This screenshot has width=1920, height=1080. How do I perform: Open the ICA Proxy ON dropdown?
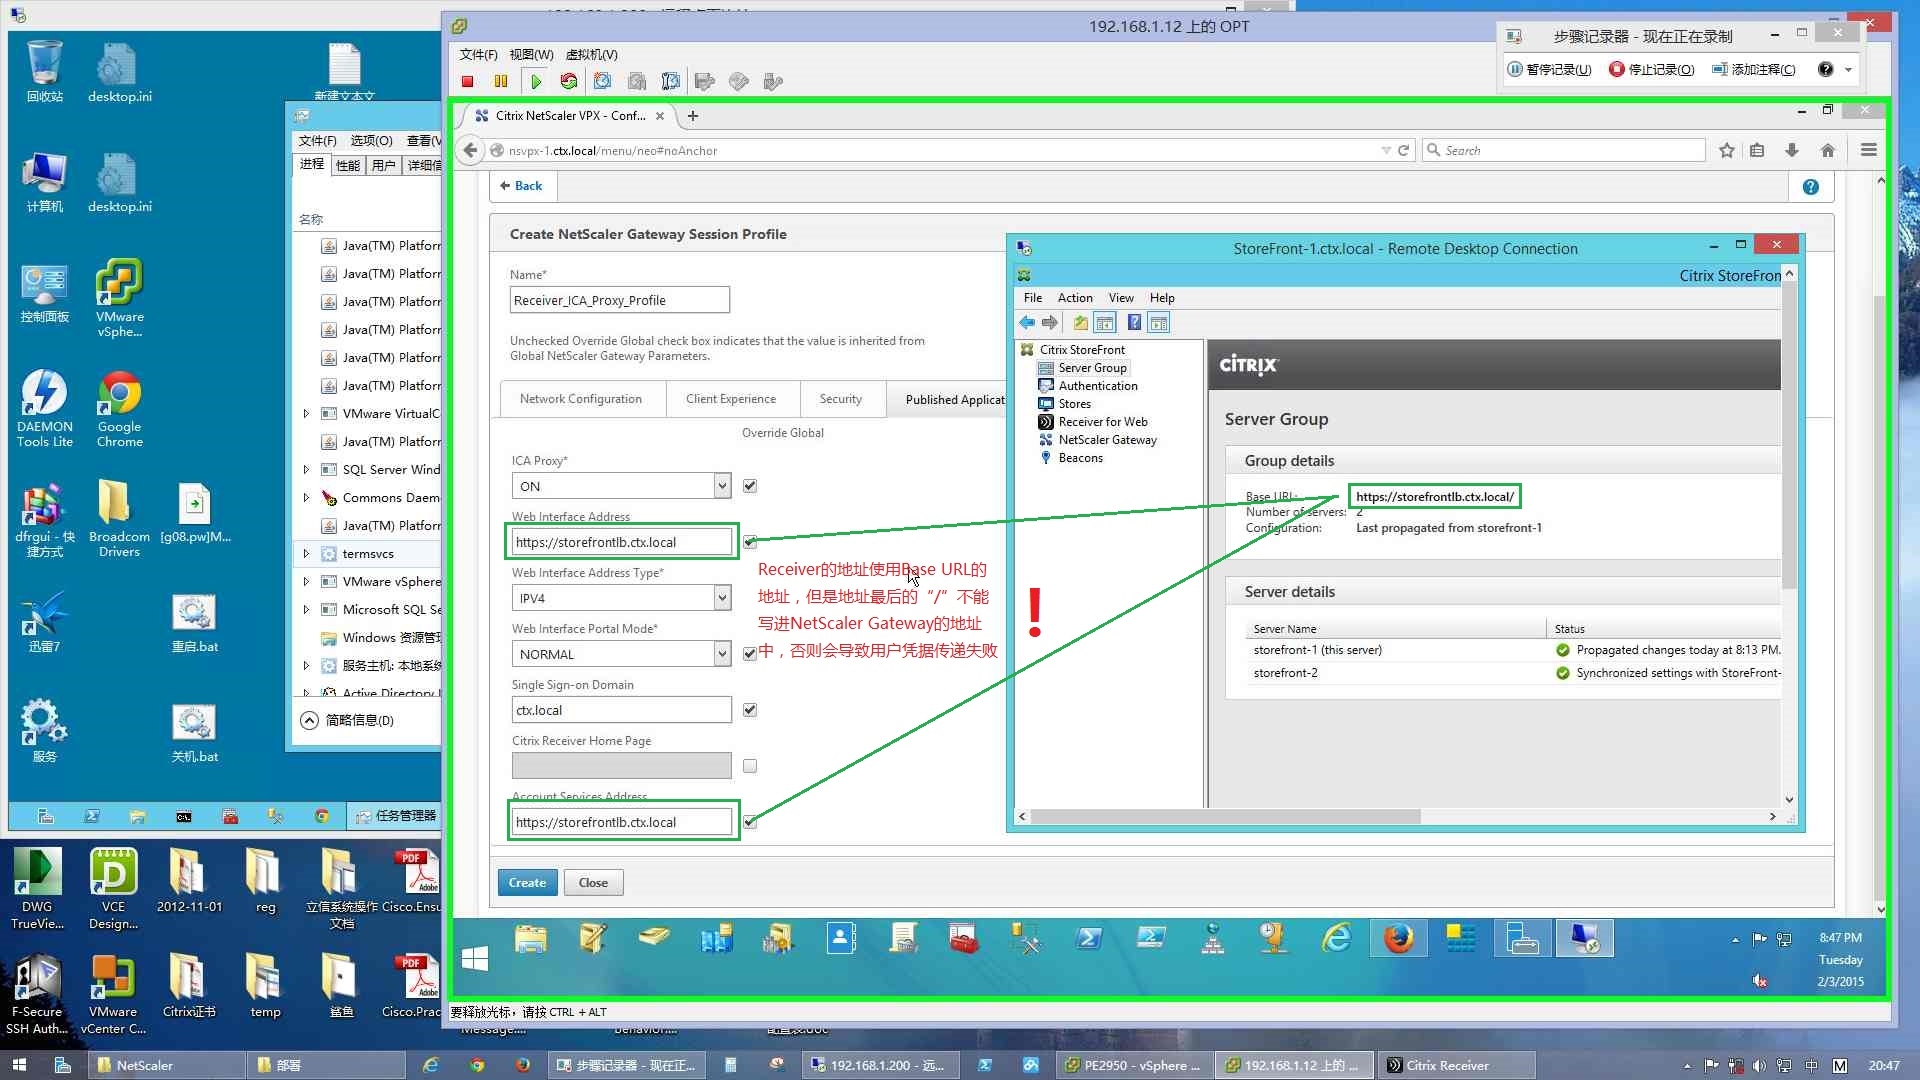[x=621, y=486]
